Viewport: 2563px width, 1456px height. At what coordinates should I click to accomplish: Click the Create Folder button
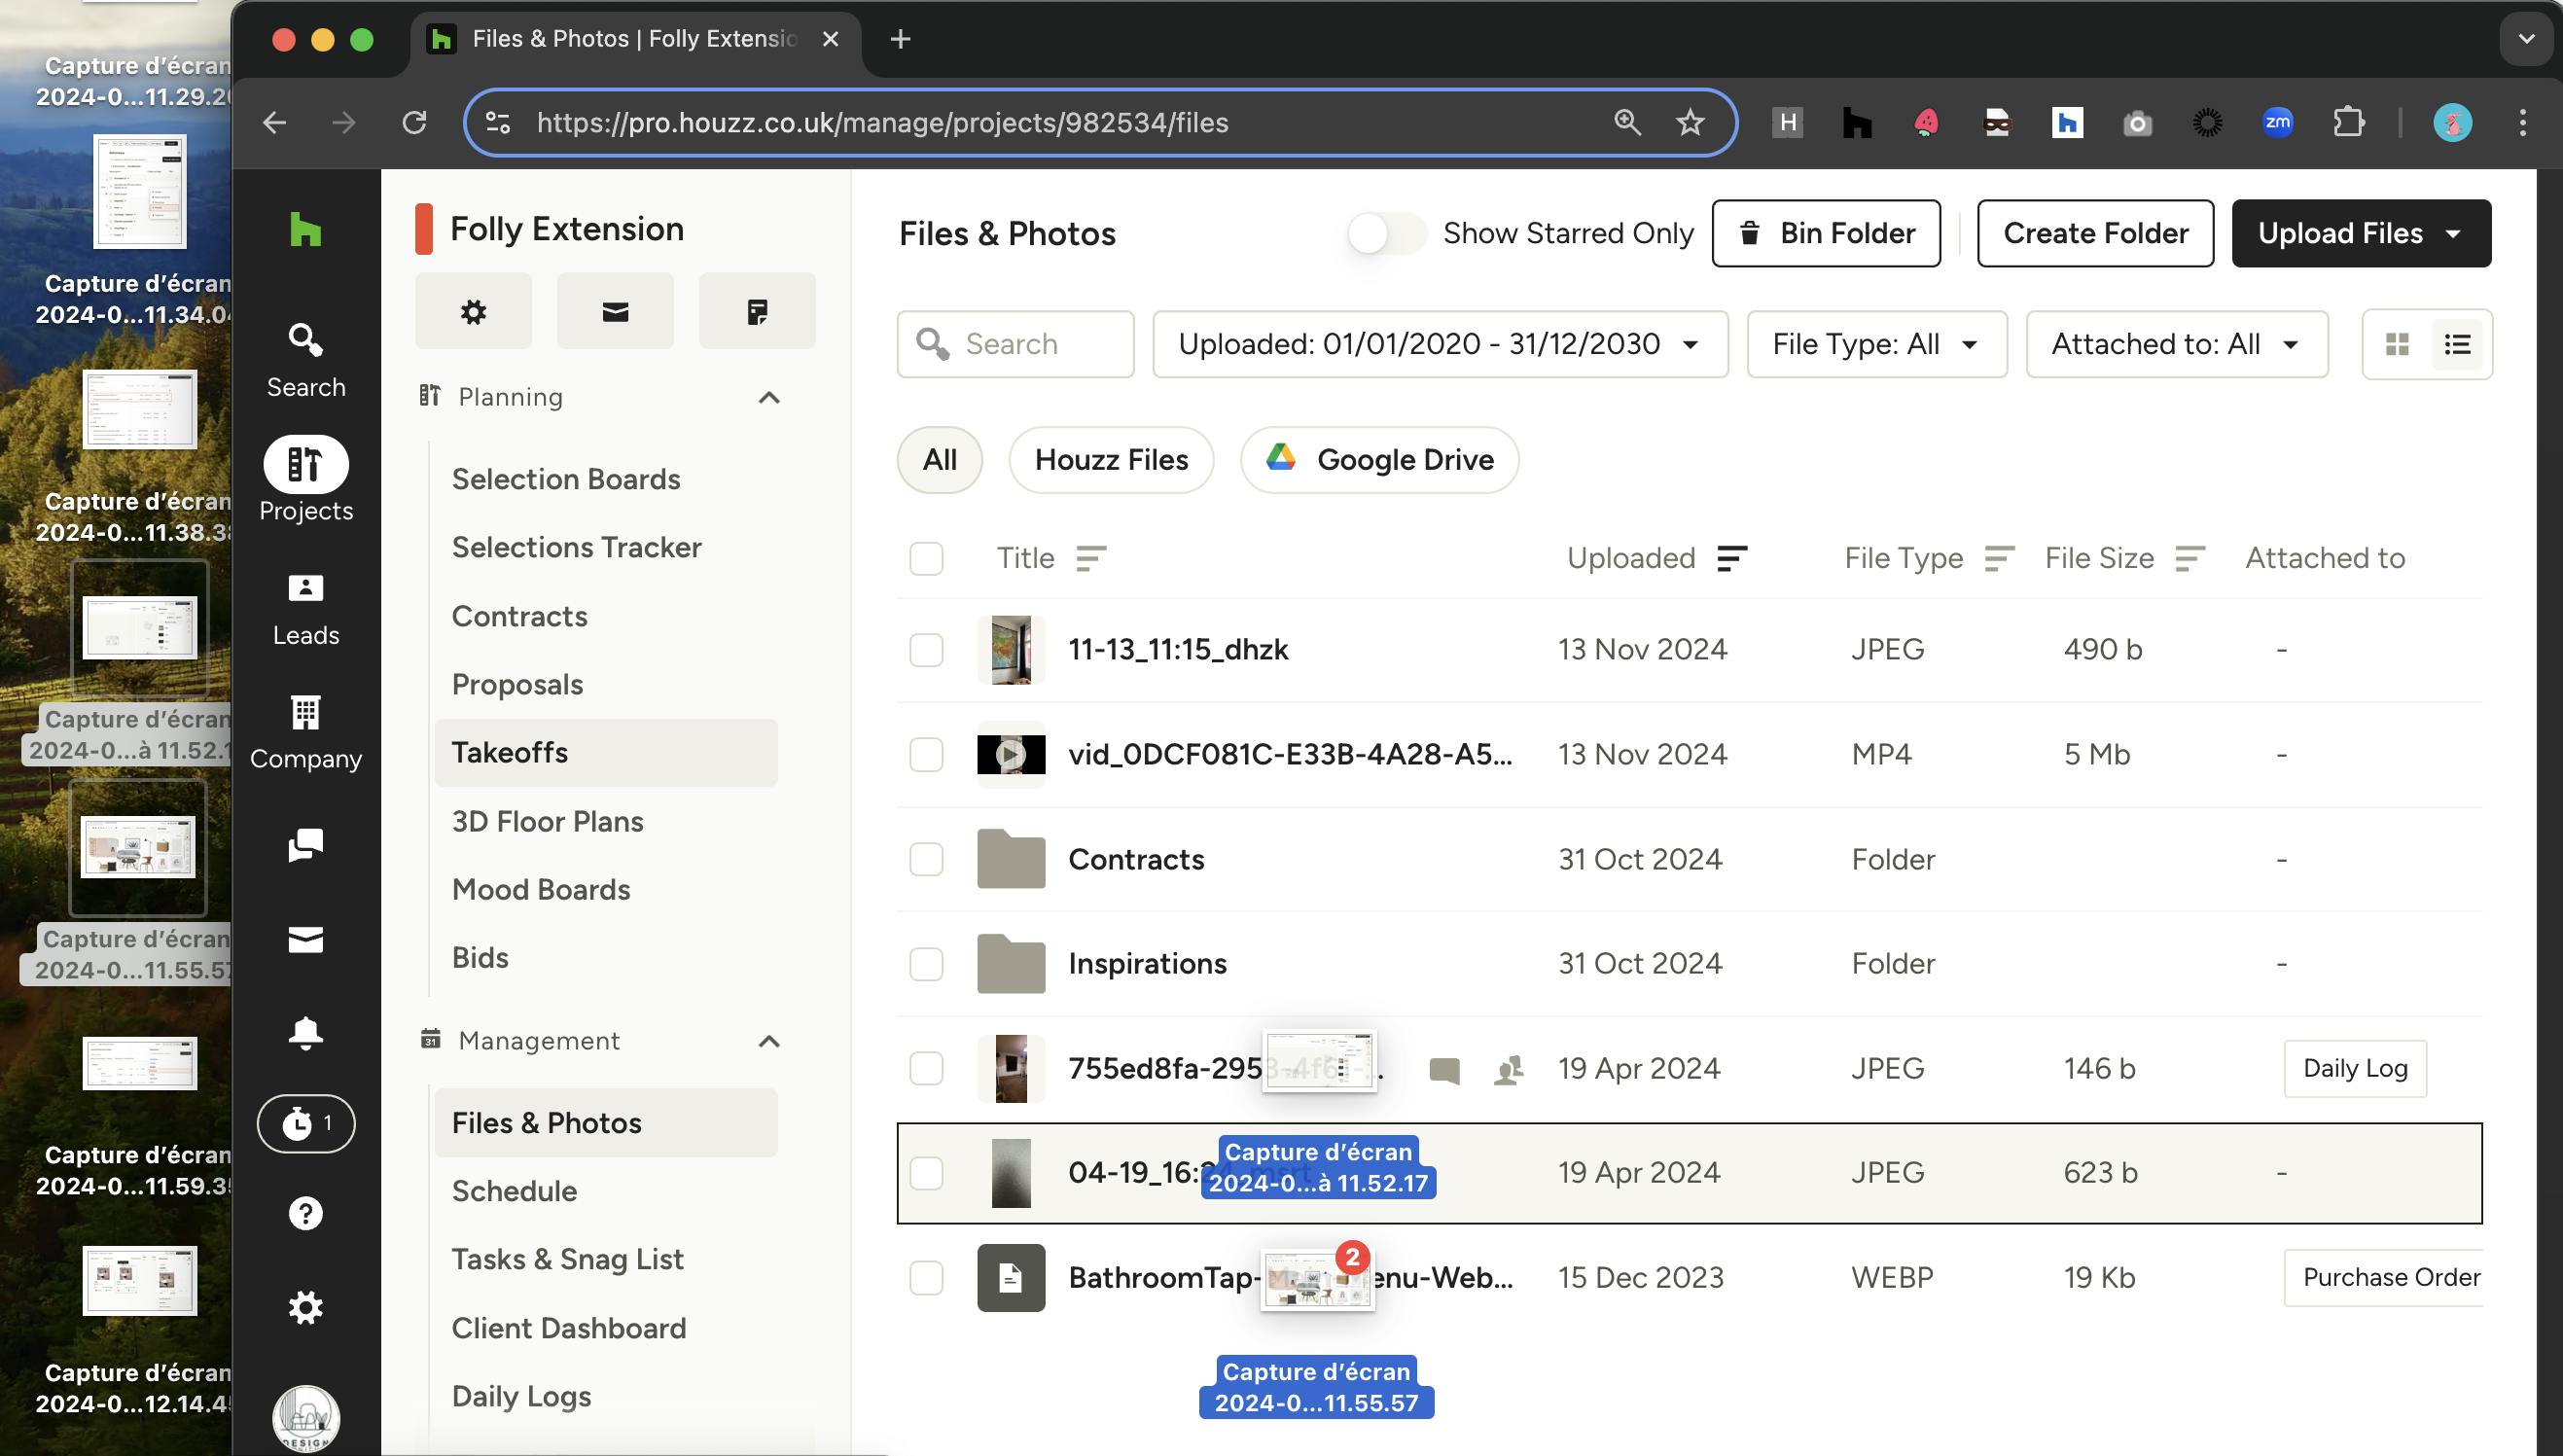(2095, 233)
